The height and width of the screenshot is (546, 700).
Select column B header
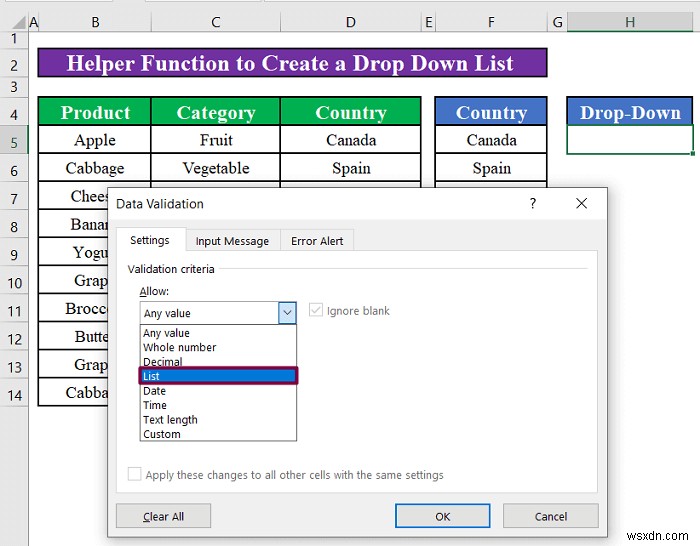[x=95, y=22]
